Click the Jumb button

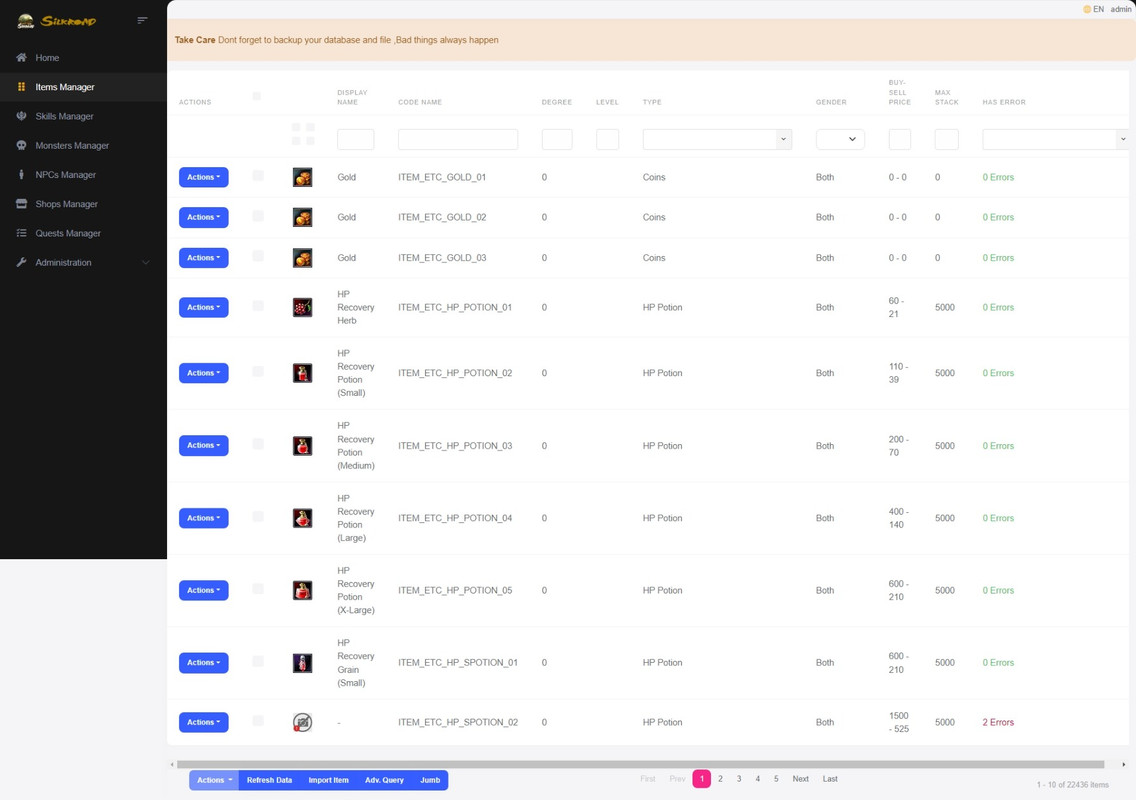tap(430, 780)
